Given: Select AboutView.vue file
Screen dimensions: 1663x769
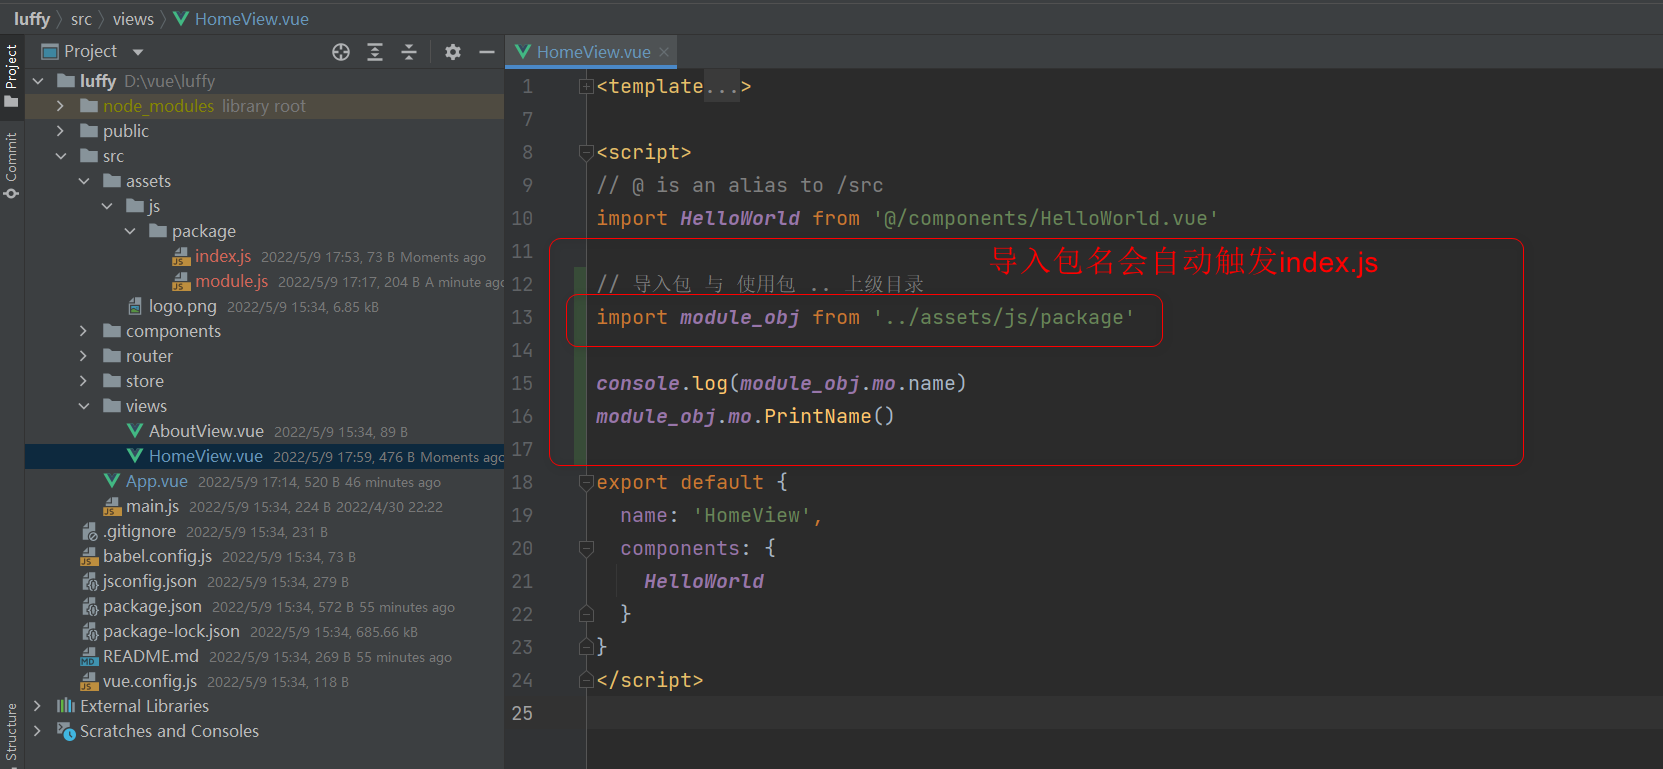Looking at the screenshot, I should click(x=206, y=431).
